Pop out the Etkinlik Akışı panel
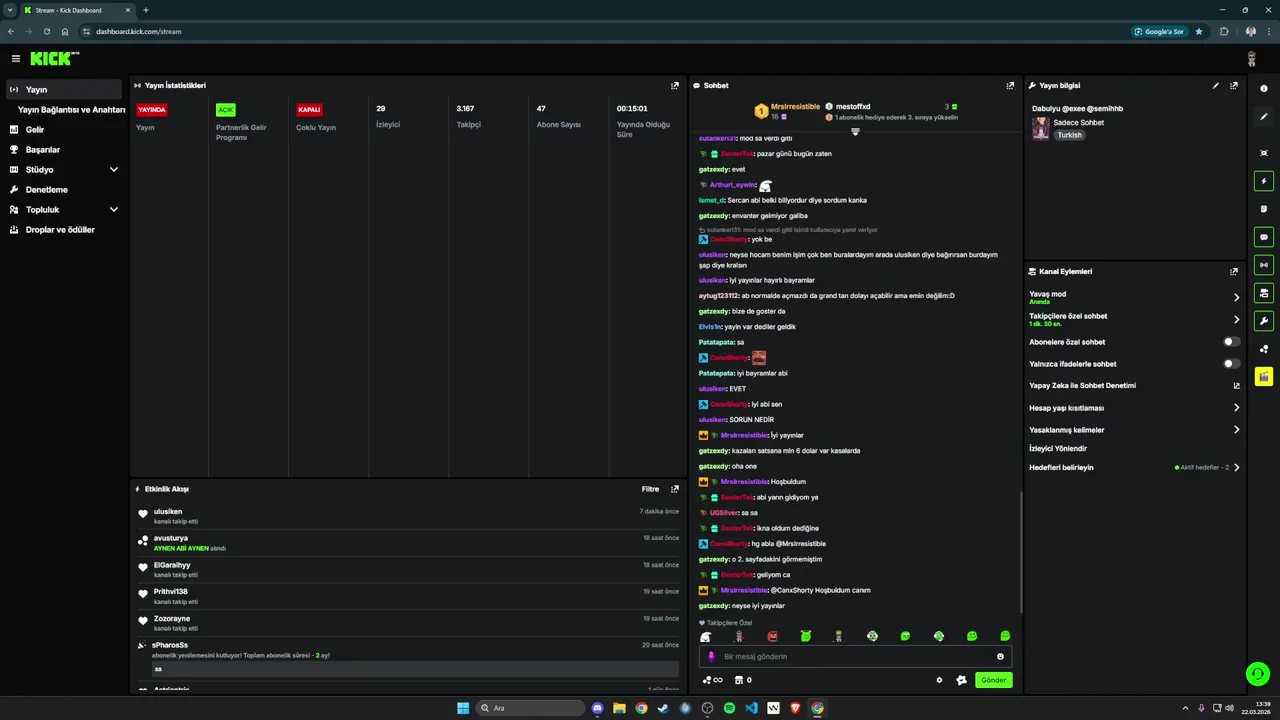The image size is (1280, 720). [x=675, y=489]
